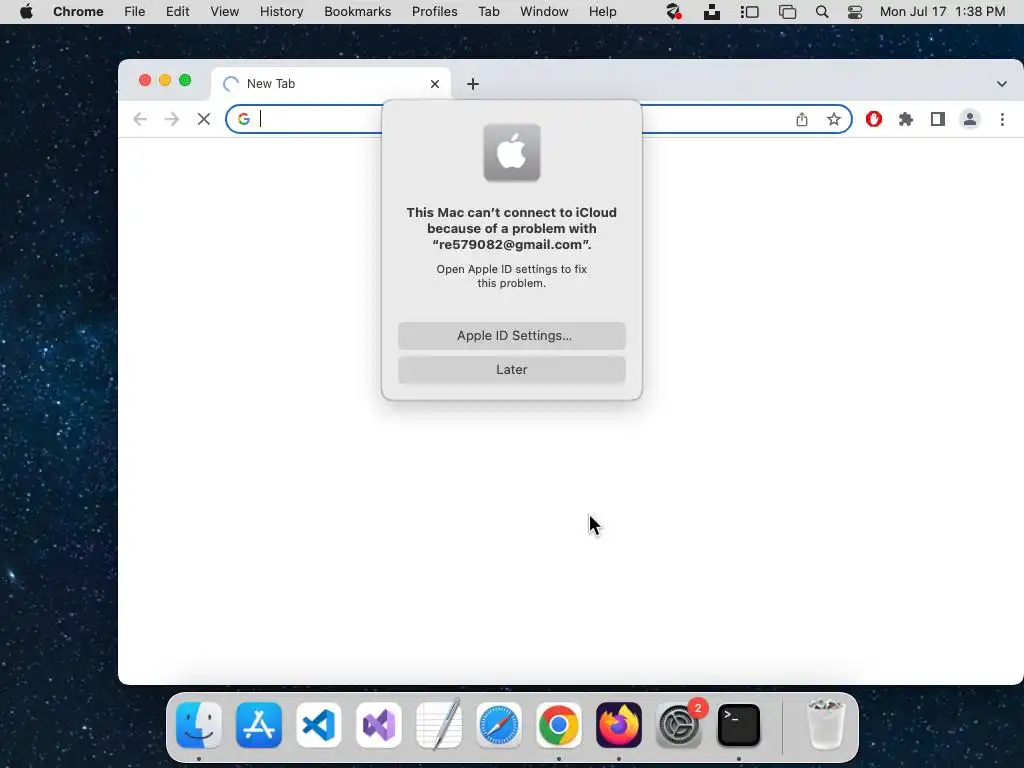Dismiss the iCloud dialog with Later
1024x768 pixels.
[511, 370]
